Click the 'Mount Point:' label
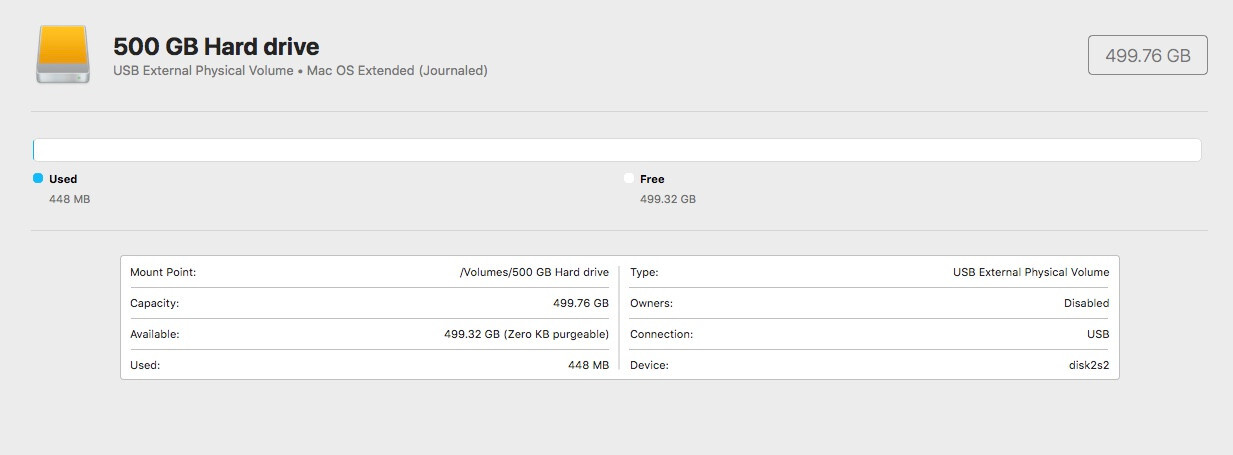This screenshot has width=1233, height=455. coord(163,272)
